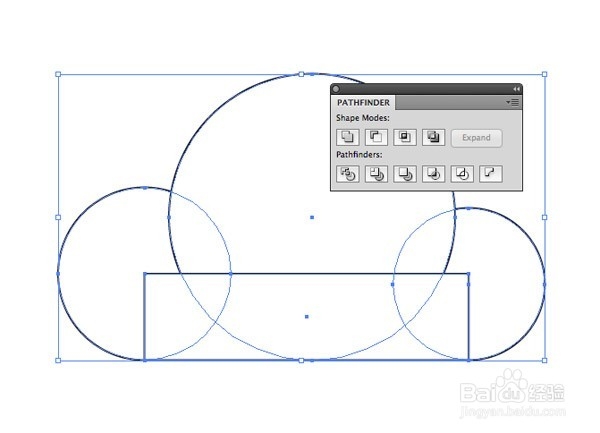Image resolution: width=600 pixels, height=433 pixels.
Task: Click the left circle's top anchor point
Action: tap(145, 188)
